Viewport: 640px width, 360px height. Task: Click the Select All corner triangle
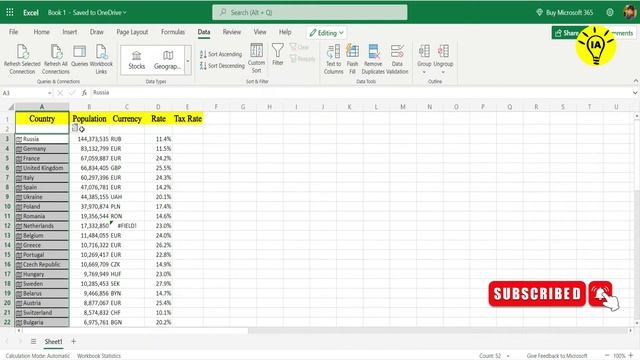(11, 107)
